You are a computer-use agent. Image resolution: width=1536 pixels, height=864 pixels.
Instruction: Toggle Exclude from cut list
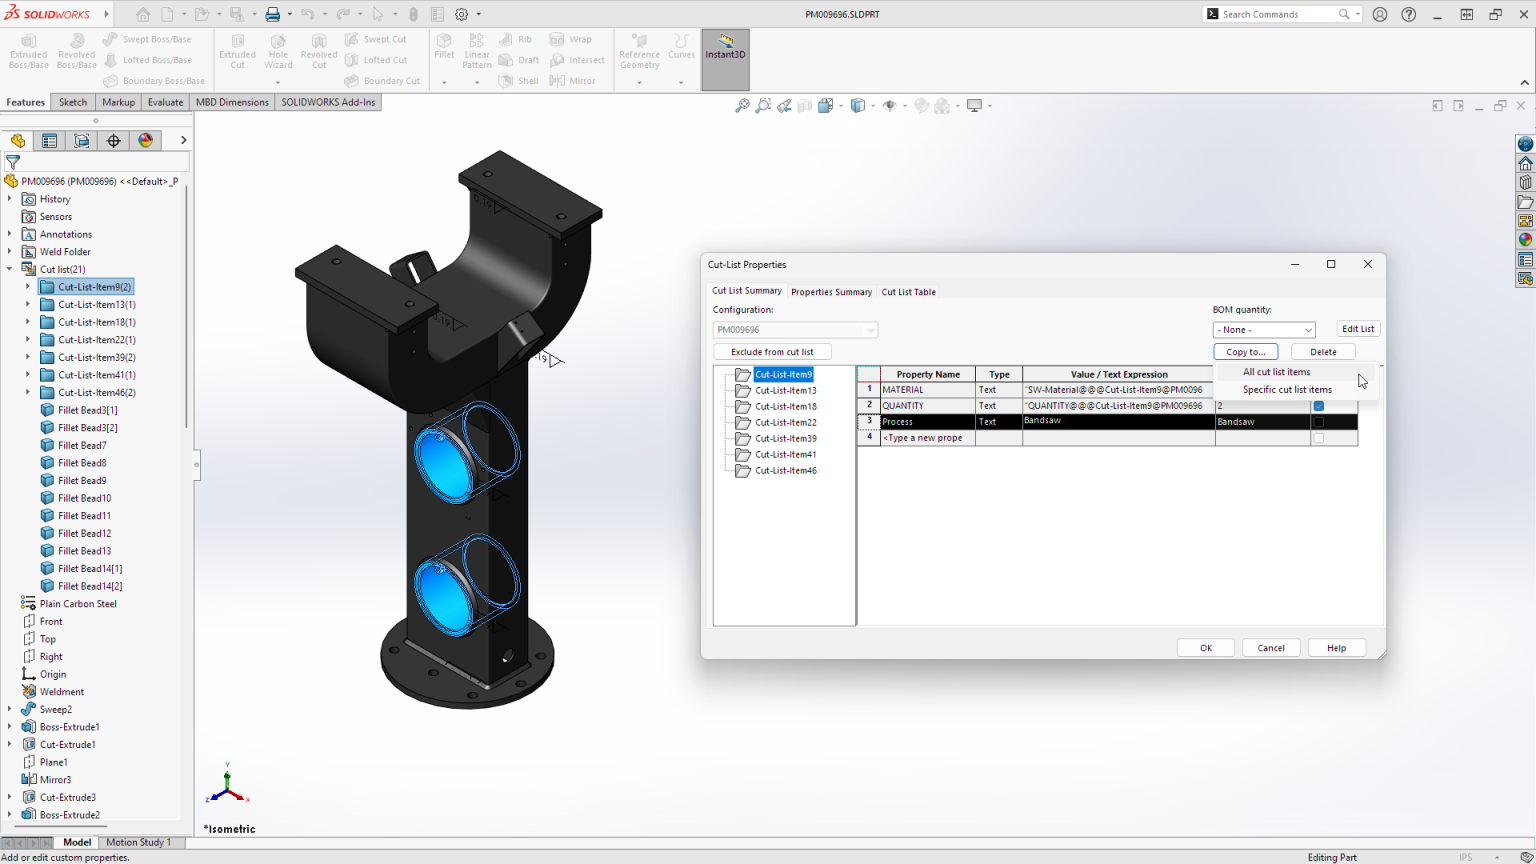click(x=771, y=351)
